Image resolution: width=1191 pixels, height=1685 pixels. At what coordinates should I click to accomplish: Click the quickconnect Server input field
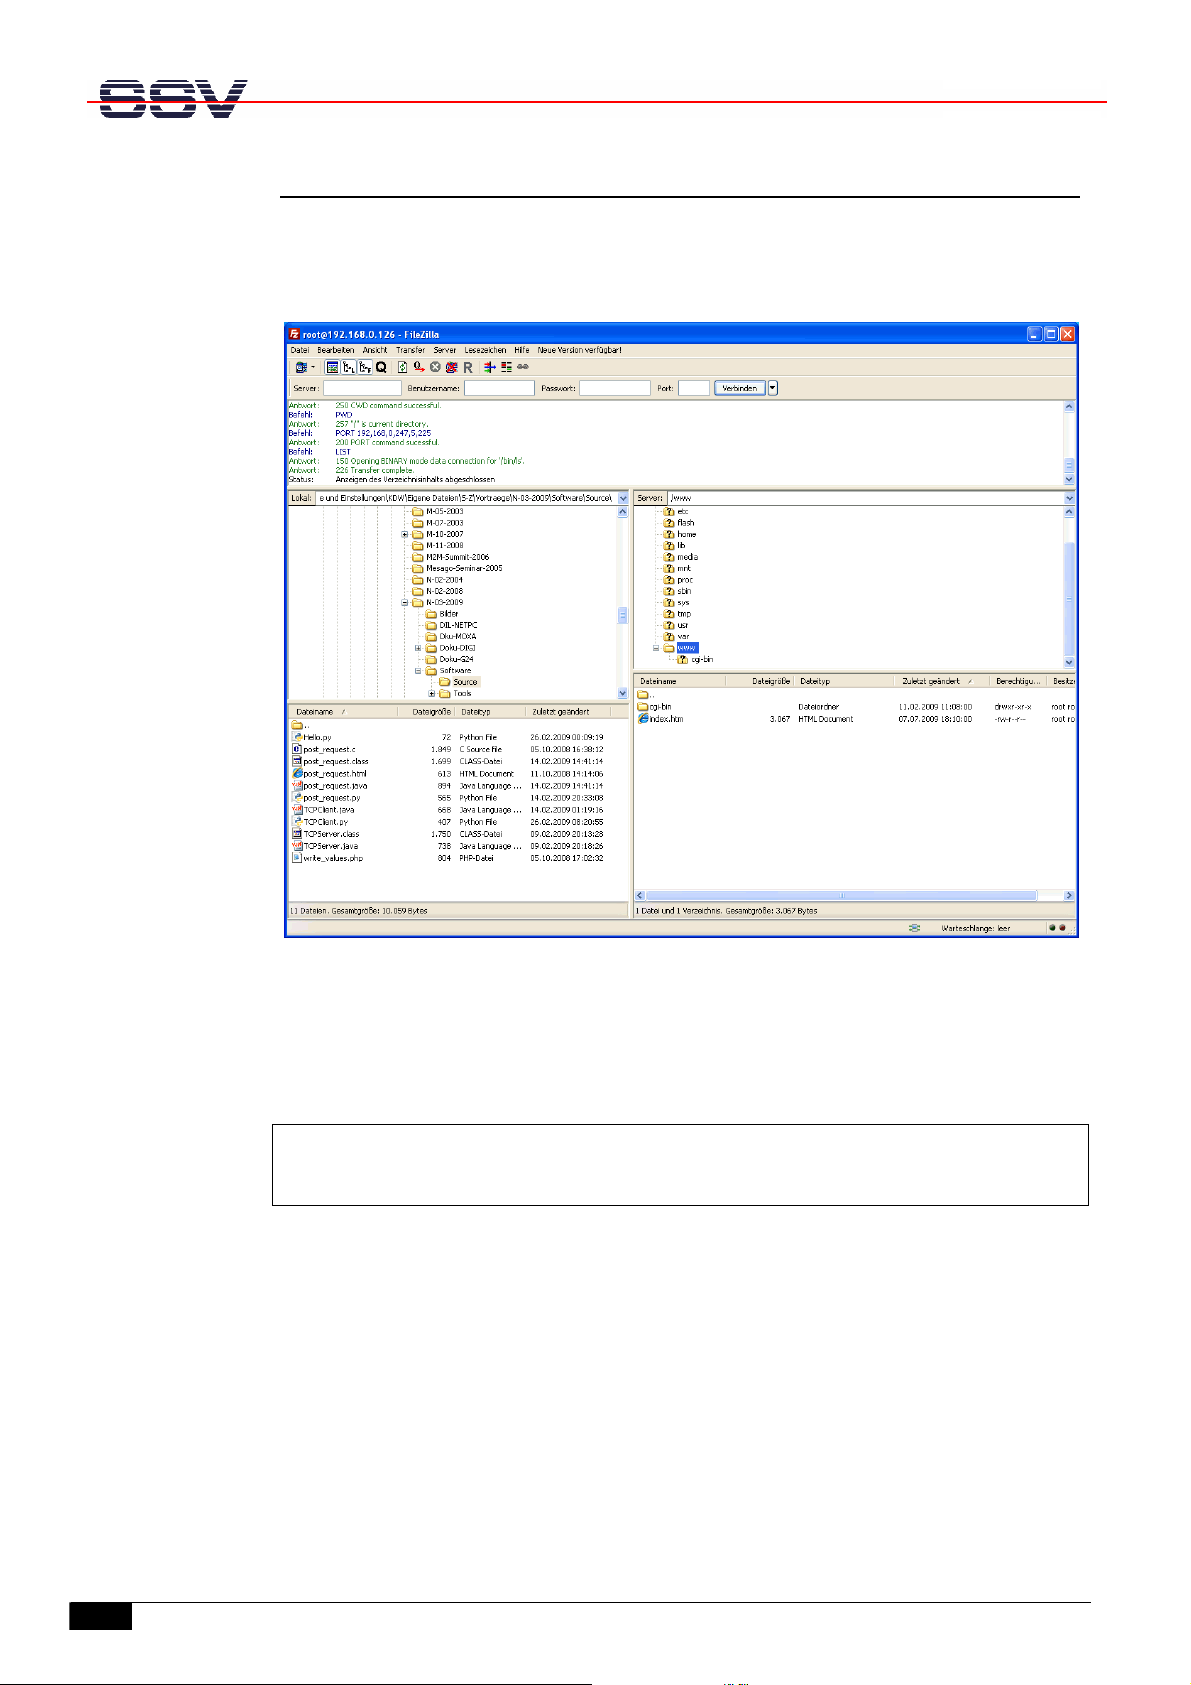point(362,388)
